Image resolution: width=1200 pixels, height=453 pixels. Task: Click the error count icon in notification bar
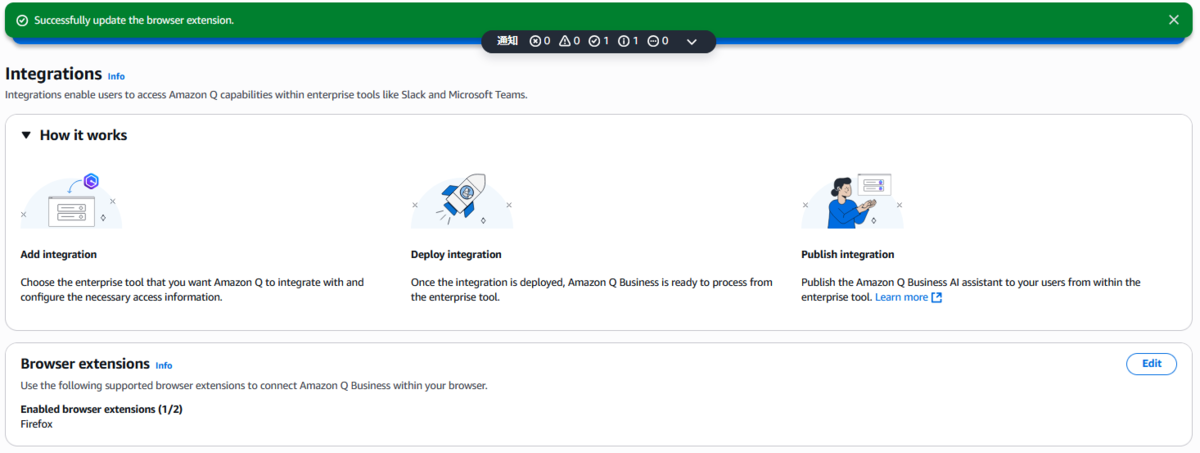[535, 41]
